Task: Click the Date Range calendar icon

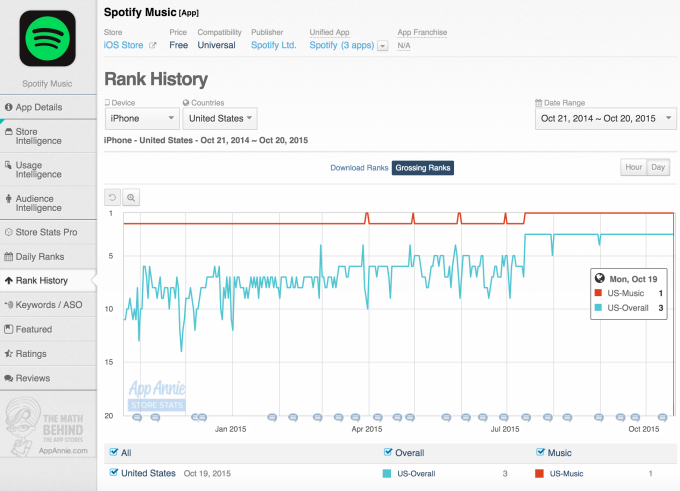Action: point(539,103)
